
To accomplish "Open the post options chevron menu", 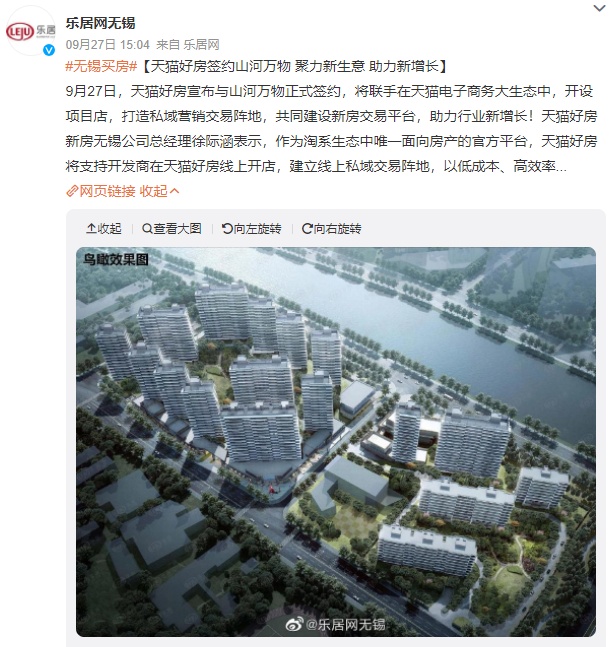I will 599,8.
